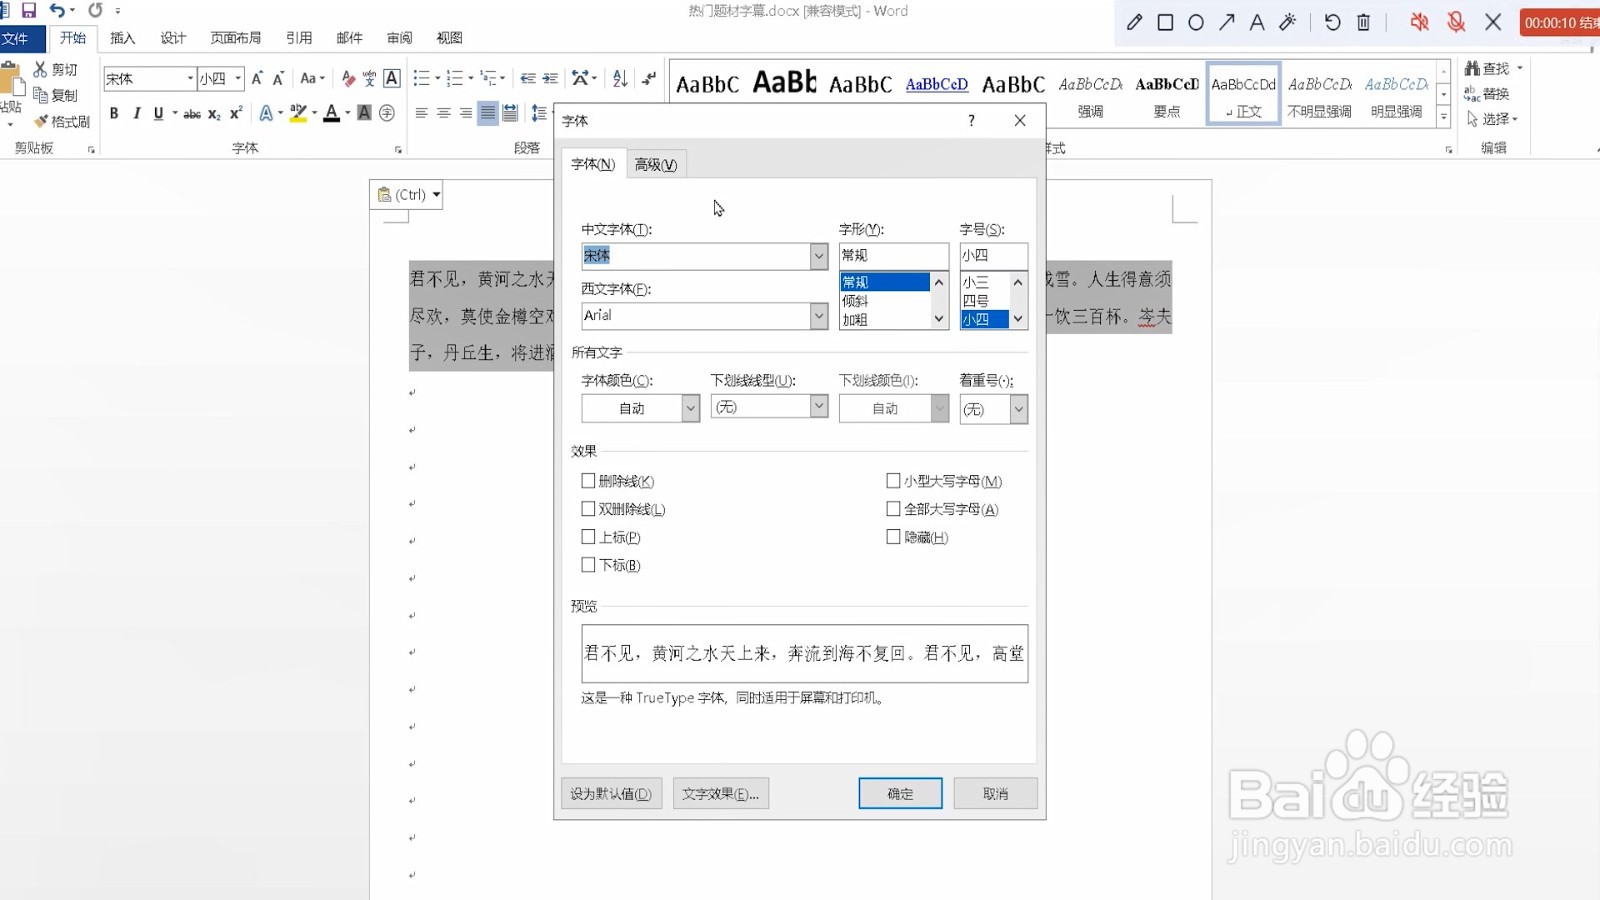Click the Underline U icon

tap(158, 113)
